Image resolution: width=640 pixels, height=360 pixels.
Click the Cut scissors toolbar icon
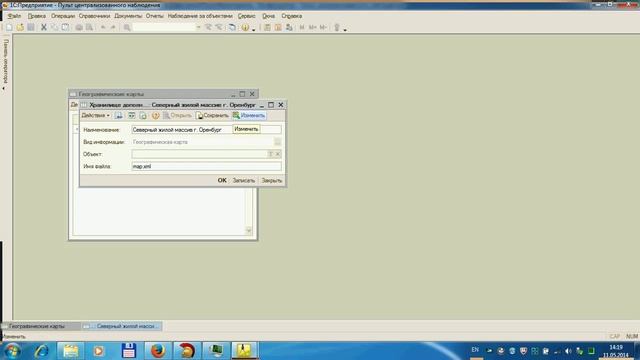tap(44, 27)
